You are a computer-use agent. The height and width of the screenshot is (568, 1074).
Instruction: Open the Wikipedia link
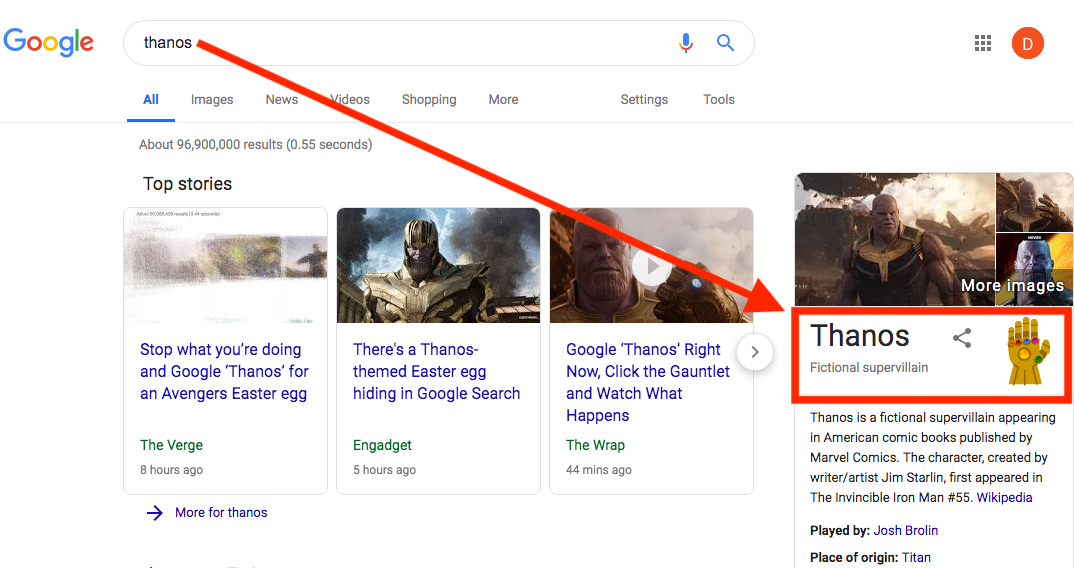[x=1004, y=497]
